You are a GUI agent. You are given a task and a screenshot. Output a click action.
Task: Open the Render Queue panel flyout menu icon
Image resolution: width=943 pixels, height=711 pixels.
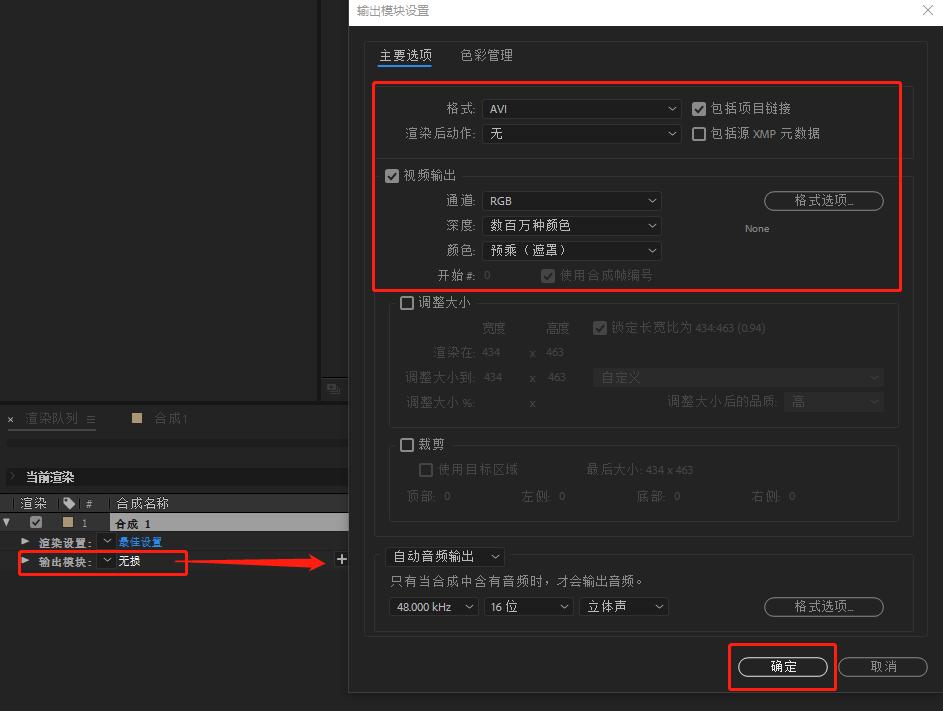pyautogui.click(x=91, y=419)
